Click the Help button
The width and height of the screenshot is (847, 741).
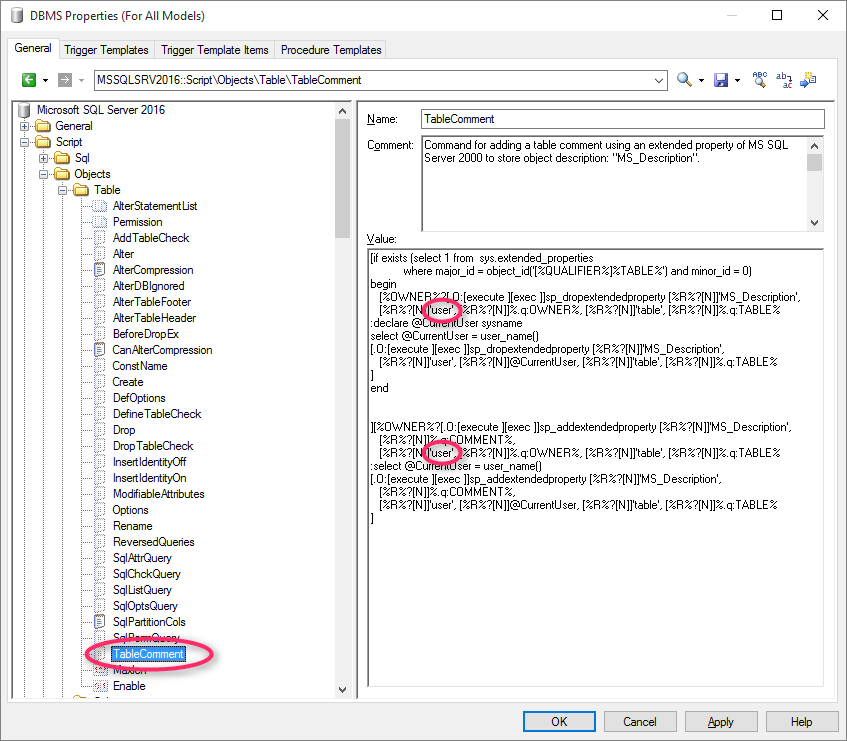[801, 722]
